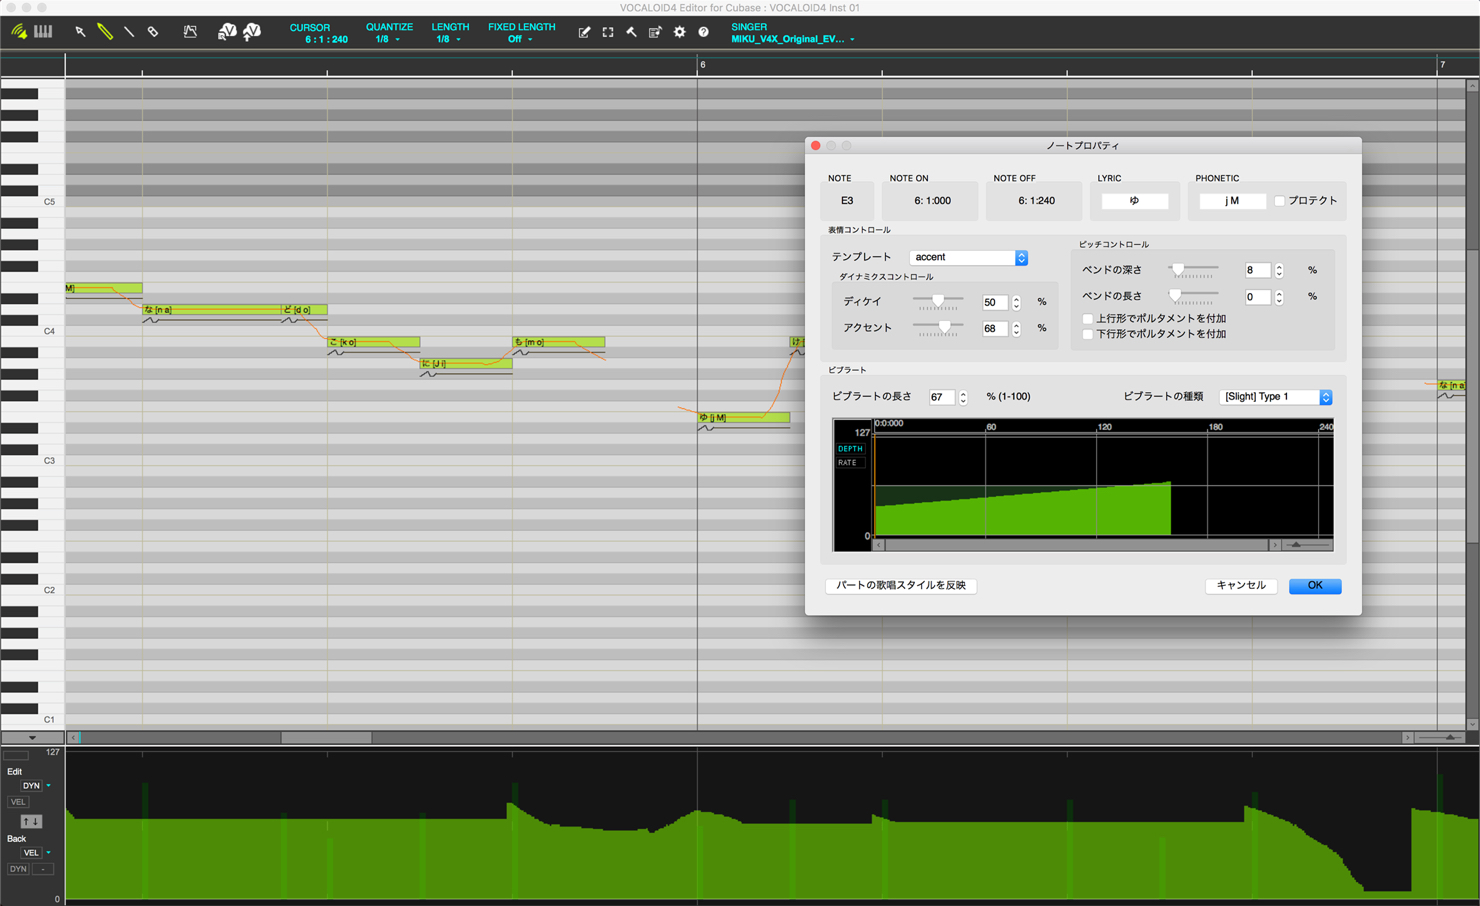Screen dimensions: 1480x906
Task: Click the measure 6 marker in ruler
Action: [702, 65]
